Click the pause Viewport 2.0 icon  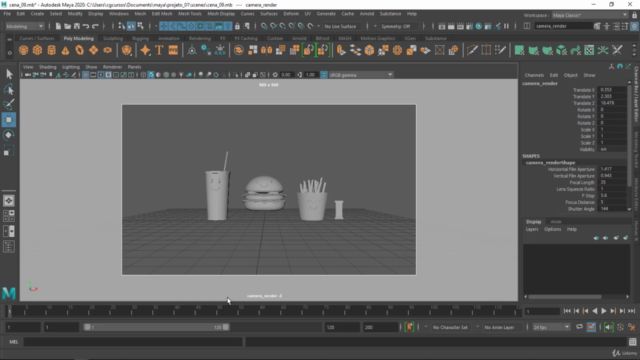[x=507, y=26]
